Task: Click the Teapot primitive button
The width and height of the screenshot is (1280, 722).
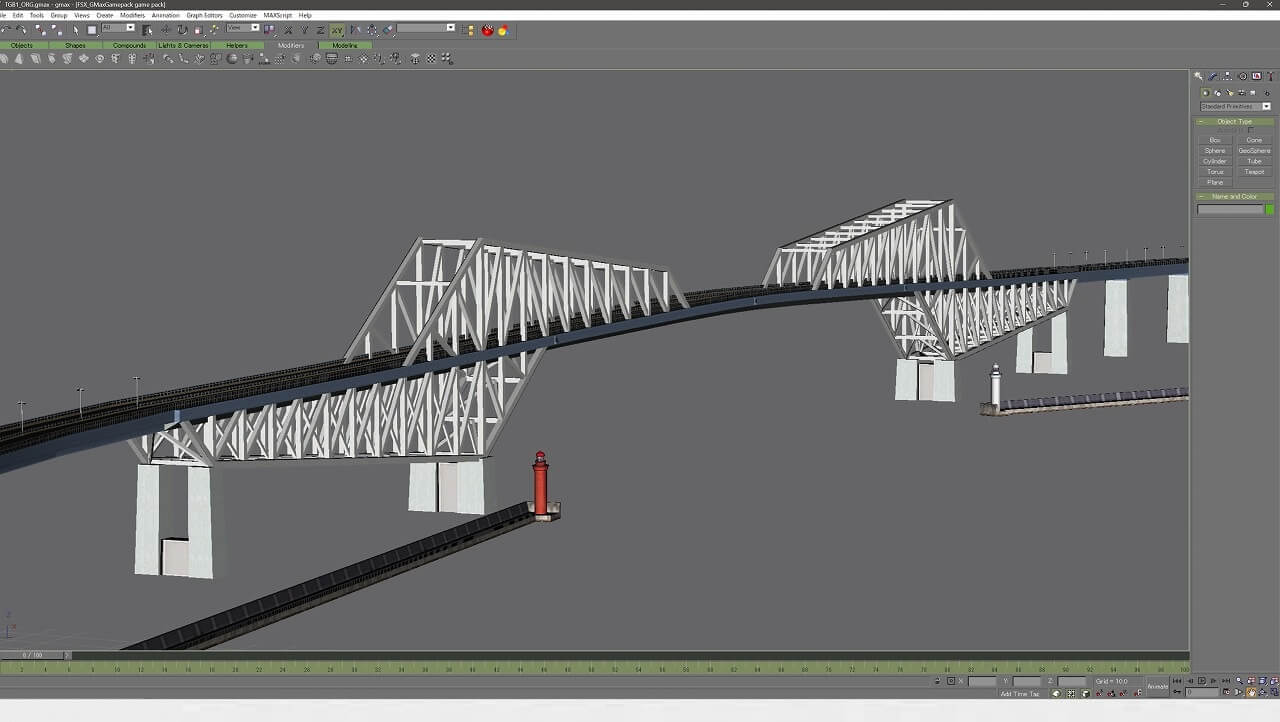Action: click(1254, 172)
